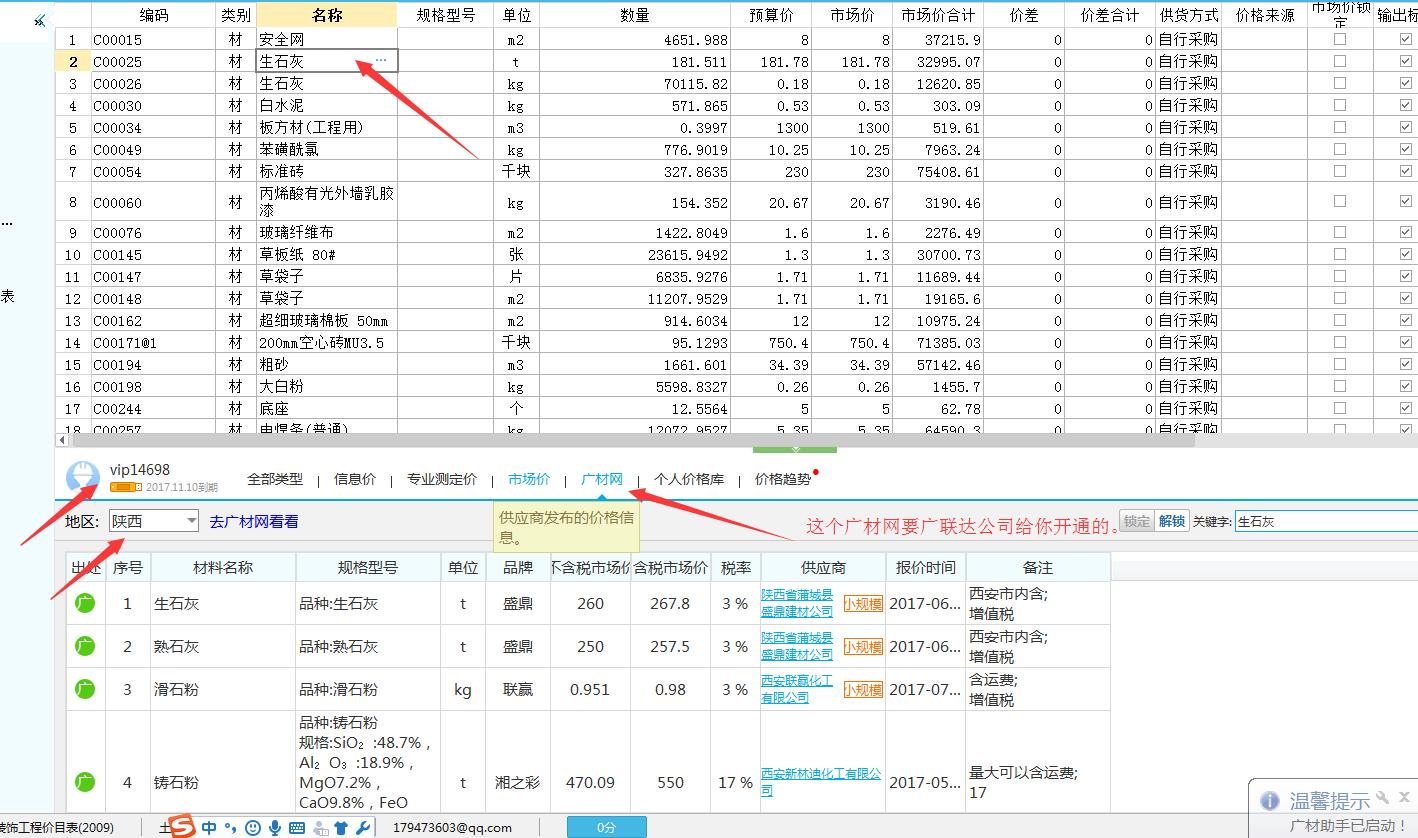The height and width of the screenshot is (838, 1418).
Task: Open 去广材网看看 link
Action: tap(254, 521)
